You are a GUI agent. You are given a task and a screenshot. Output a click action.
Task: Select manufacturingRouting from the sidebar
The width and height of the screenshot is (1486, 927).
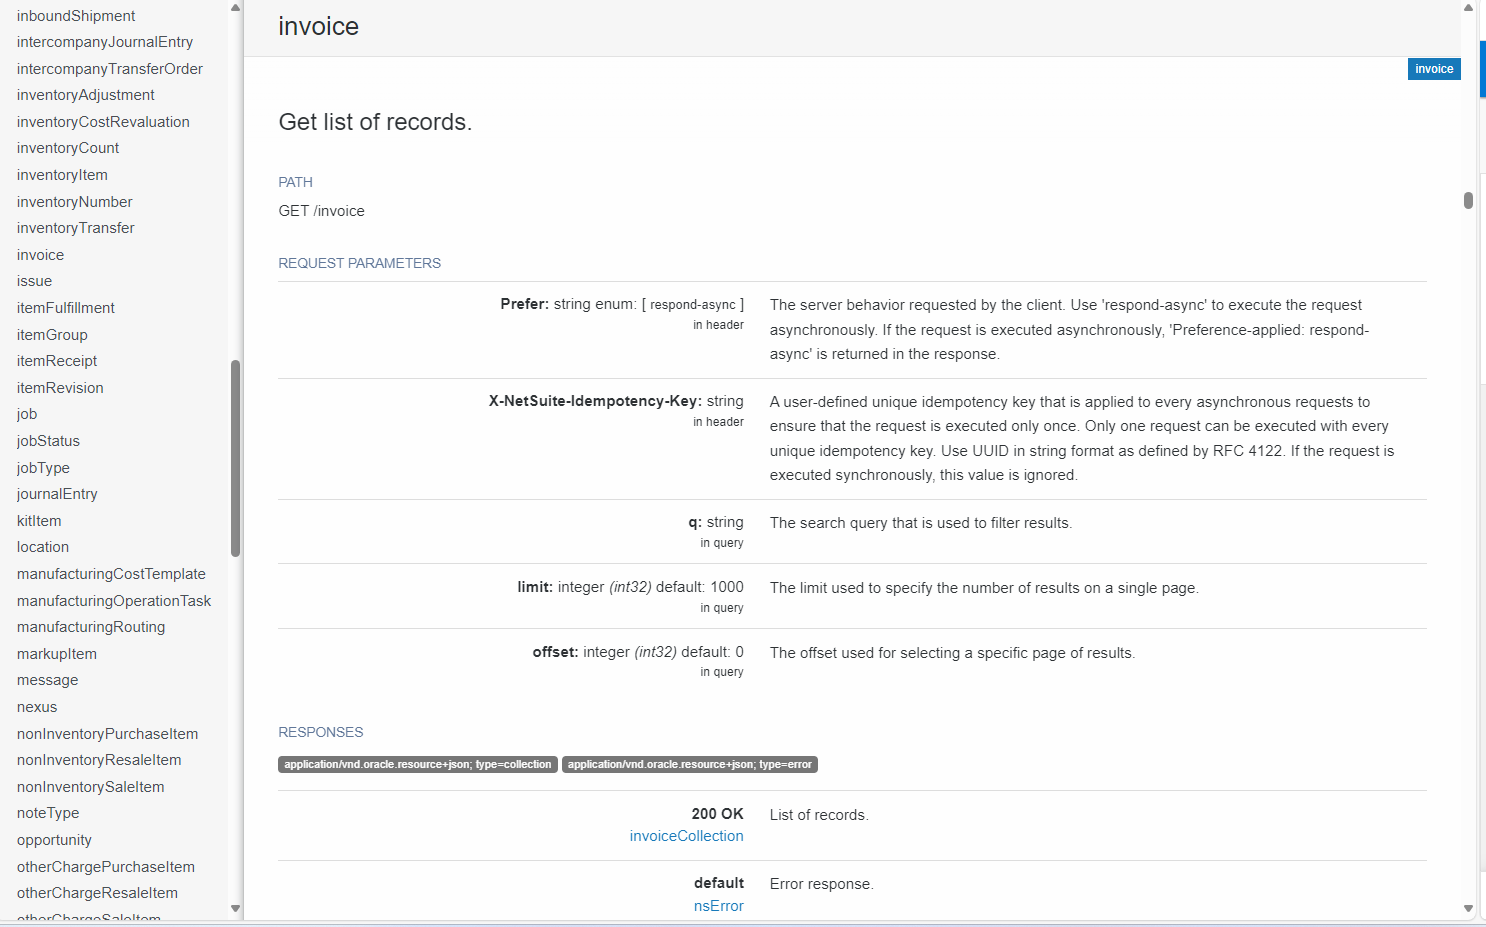point(91,627)
